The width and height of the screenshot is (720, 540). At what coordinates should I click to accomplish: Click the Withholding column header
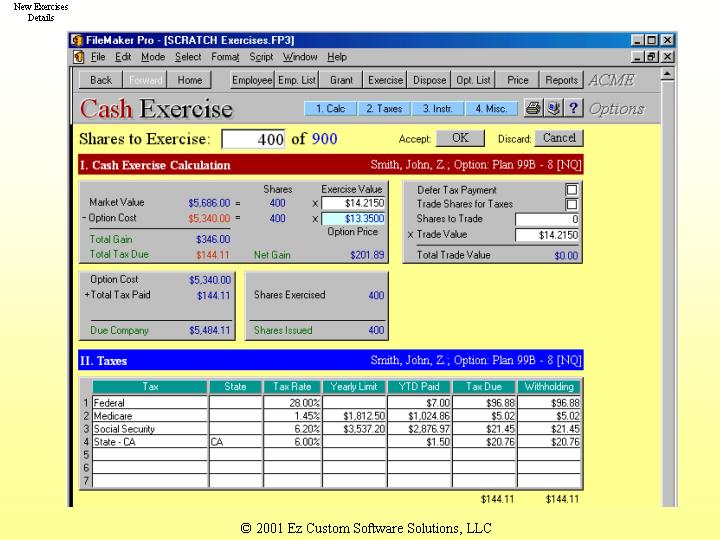549,387
